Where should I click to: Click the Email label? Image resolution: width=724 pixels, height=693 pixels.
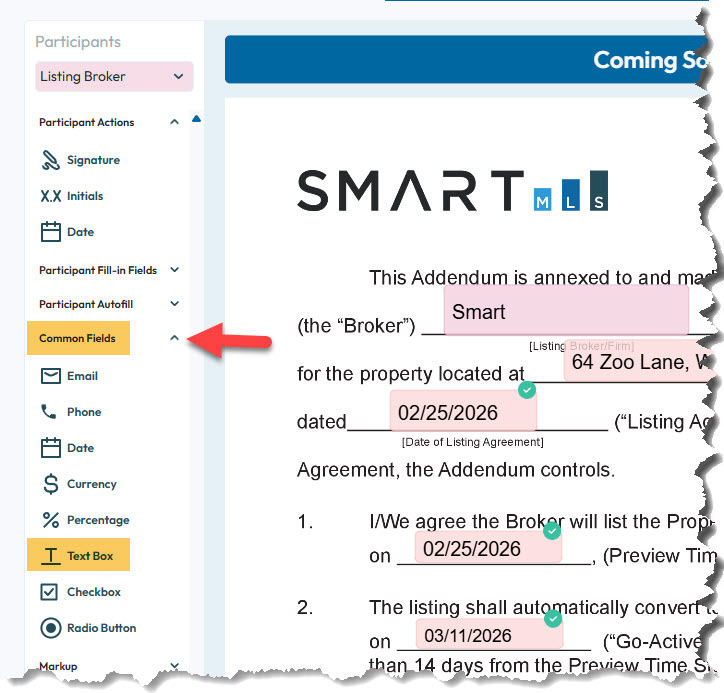point(82,376)
